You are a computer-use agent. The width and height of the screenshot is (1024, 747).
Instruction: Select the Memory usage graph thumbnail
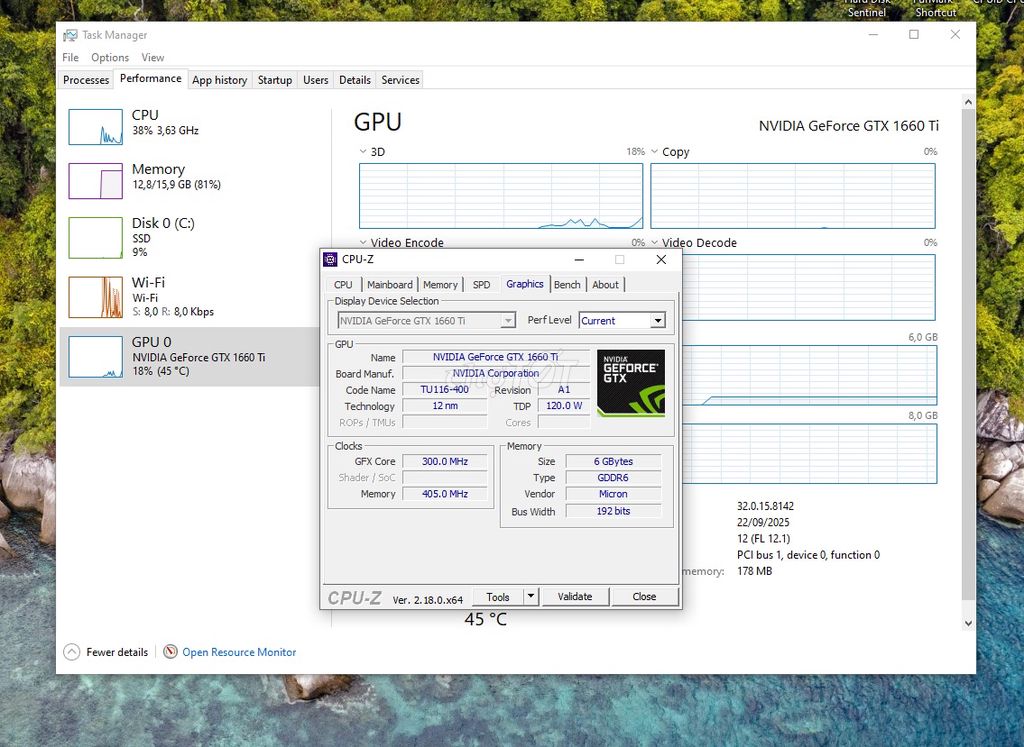(x=95, y=181)
